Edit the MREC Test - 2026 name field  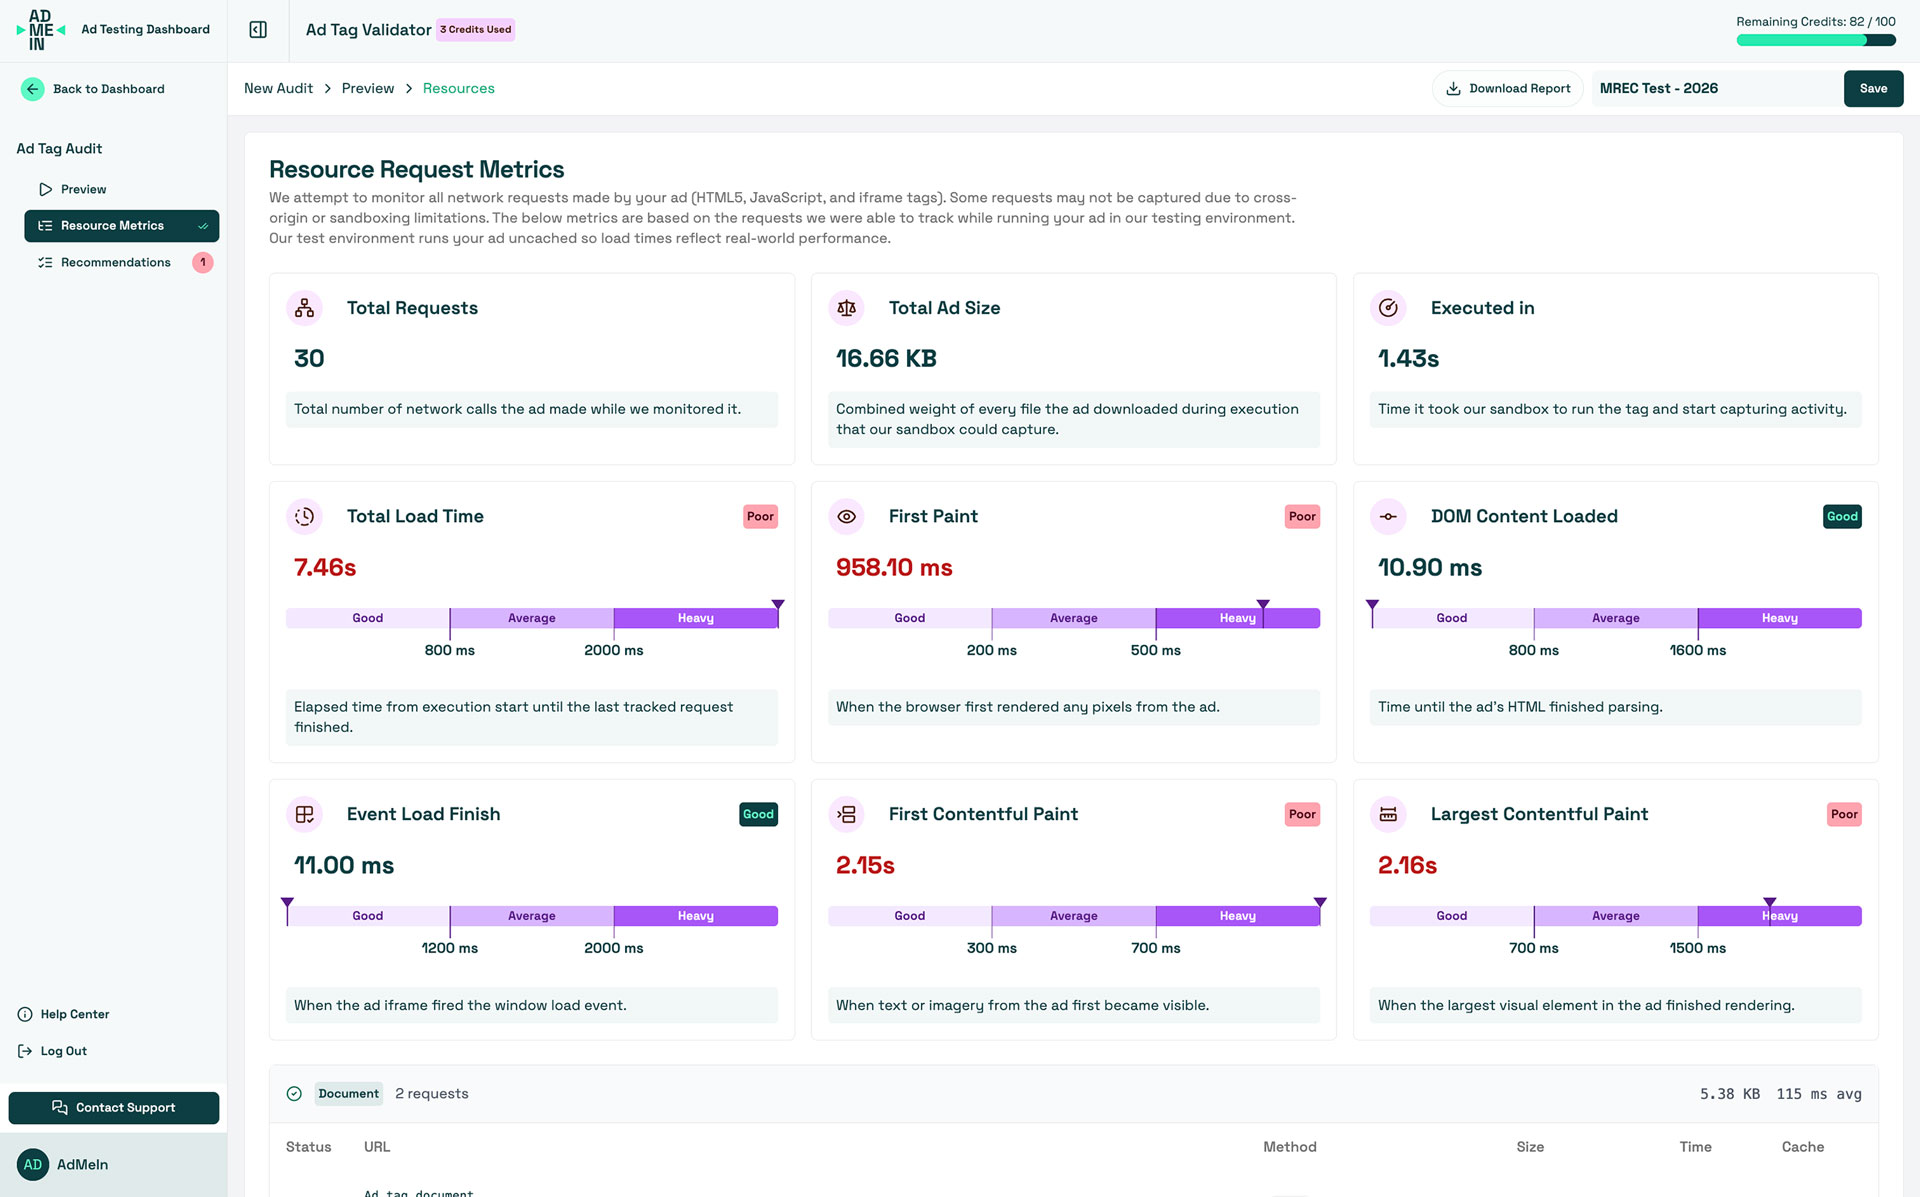point(1715,89)
